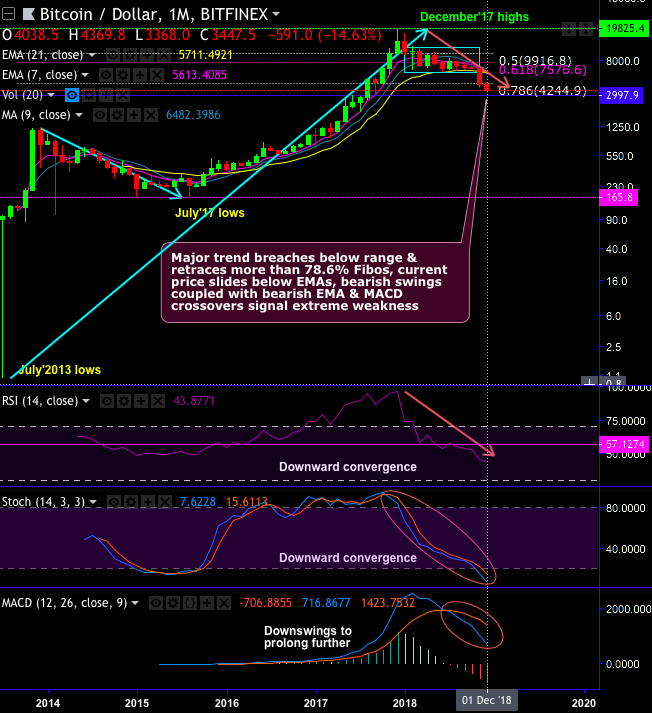Click the green 19825.4 price label
This screenshot has height=713, width=652.
[624, 28]
